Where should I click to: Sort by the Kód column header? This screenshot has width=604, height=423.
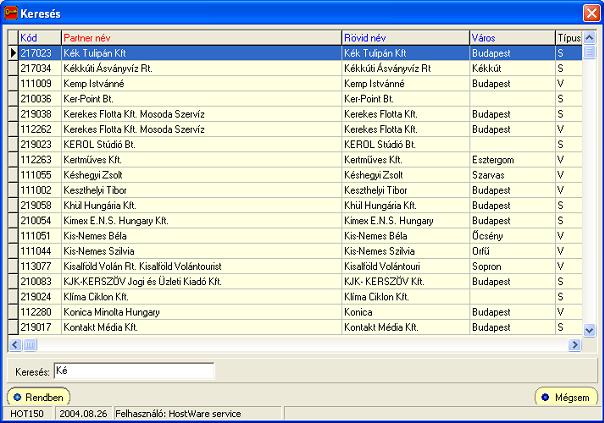(x=40, y=38)
